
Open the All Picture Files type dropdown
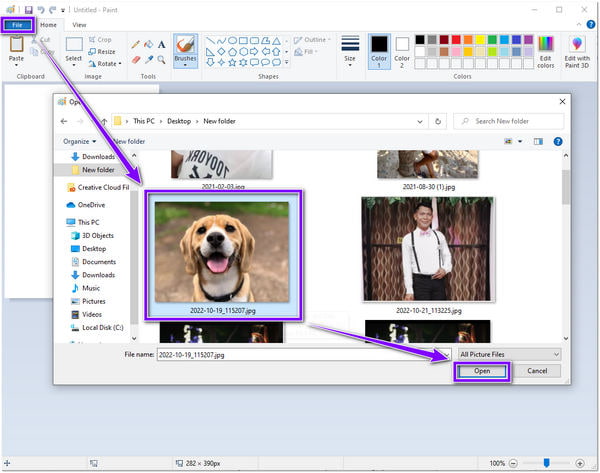(x=510, y=355)
